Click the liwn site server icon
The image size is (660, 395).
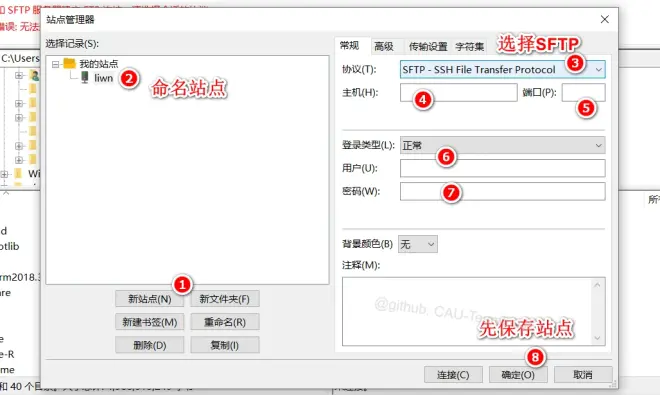[85, 77]
